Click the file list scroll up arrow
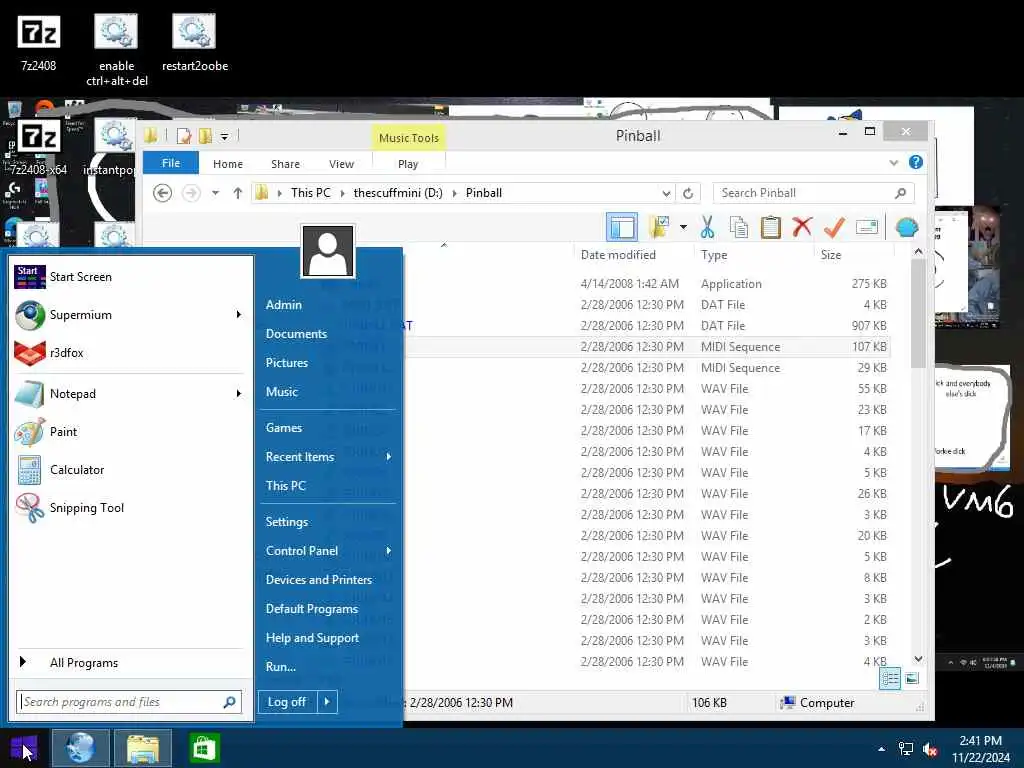Screen dimensions: 1024x768 click(918, 251)
